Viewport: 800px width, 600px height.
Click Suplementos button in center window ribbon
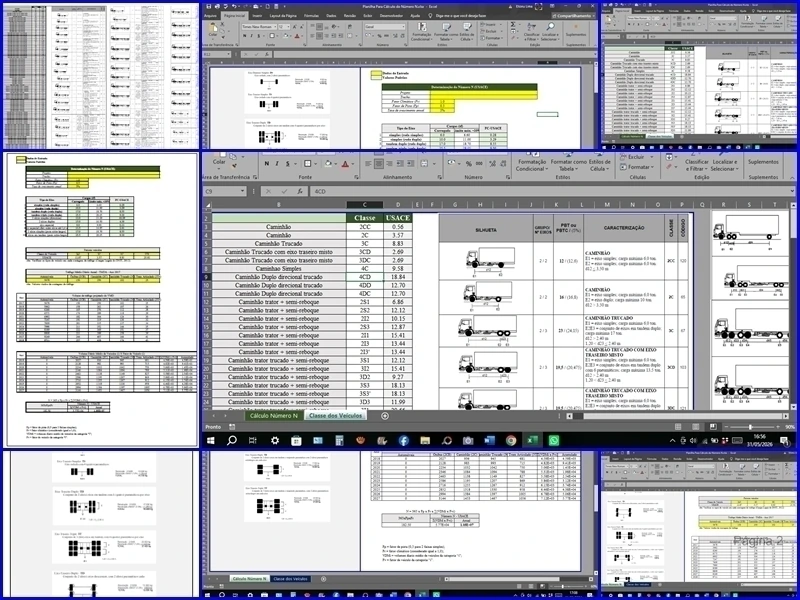pos(763,162)
